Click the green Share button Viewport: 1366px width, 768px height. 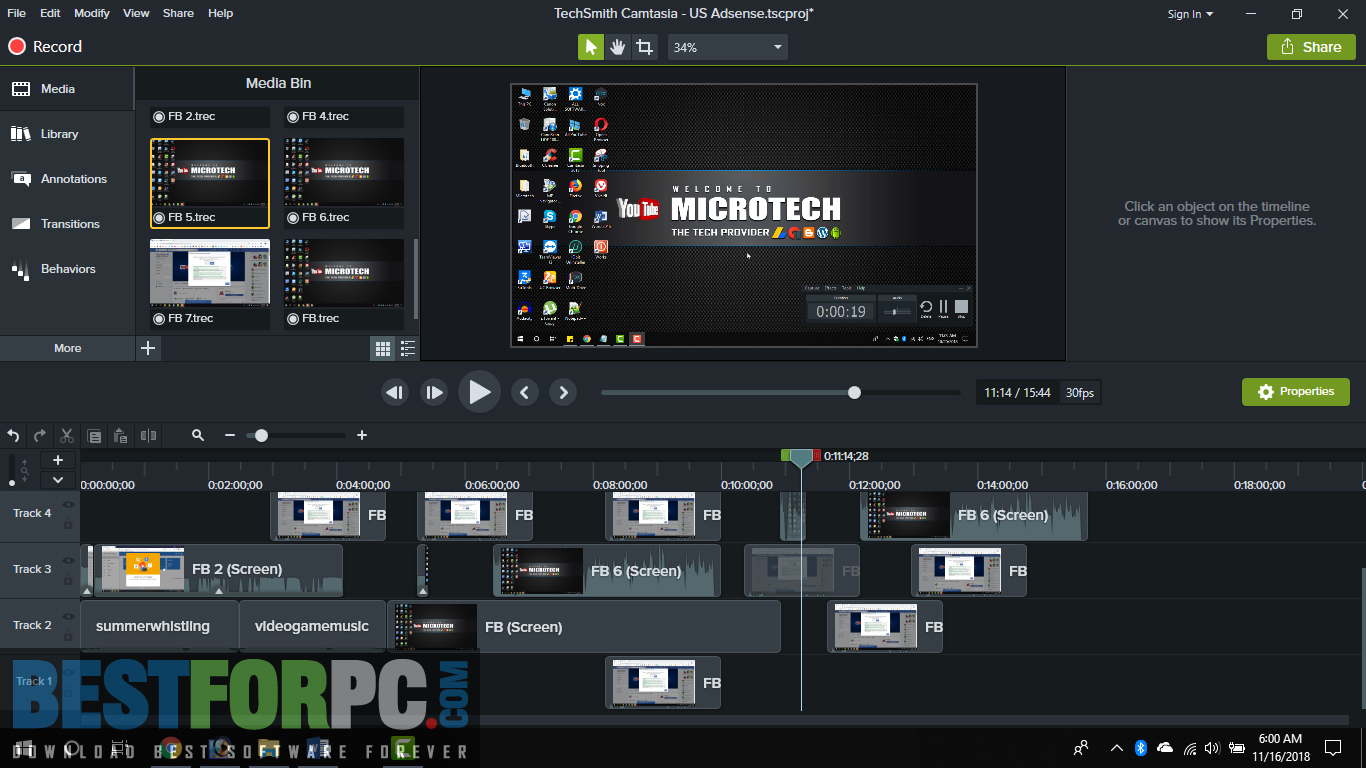click(x=1311, y=47)
